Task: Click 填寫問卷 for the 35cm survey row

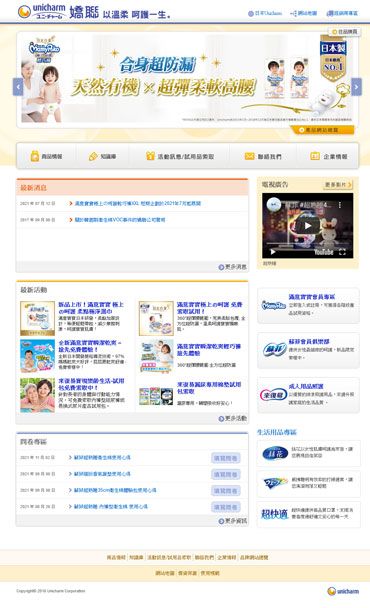Action: (x=226, y=491)
